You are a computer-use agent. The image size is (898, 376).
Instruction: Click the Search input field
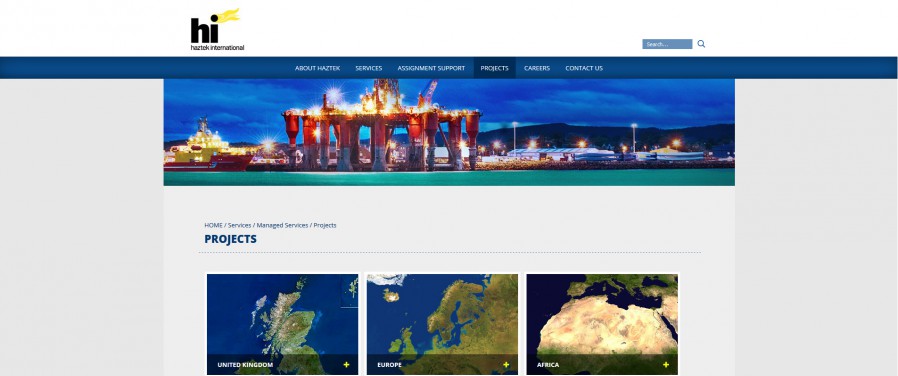667,44
